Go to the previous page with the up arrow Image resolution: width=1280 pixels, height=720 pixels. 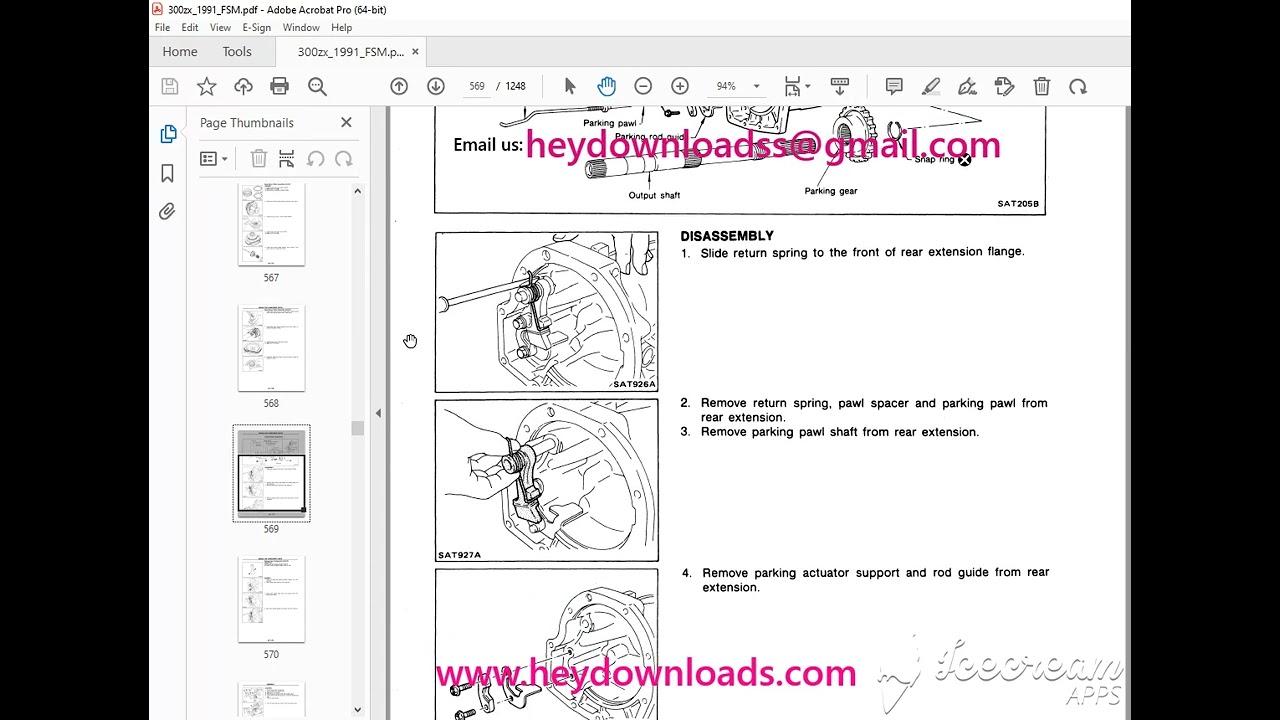tap(399, 87)
